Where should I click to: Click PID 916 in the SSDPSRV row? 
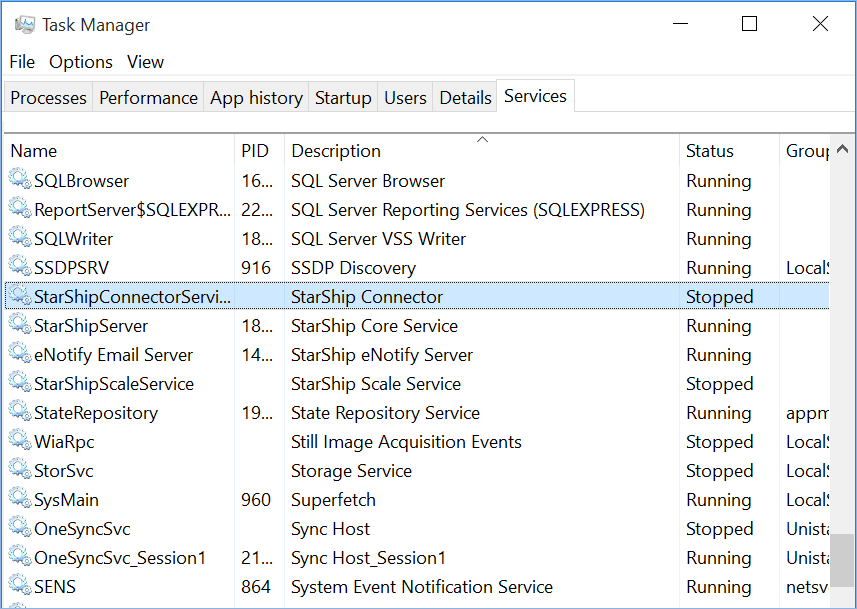pyautogui.click(x=256, y=268)
